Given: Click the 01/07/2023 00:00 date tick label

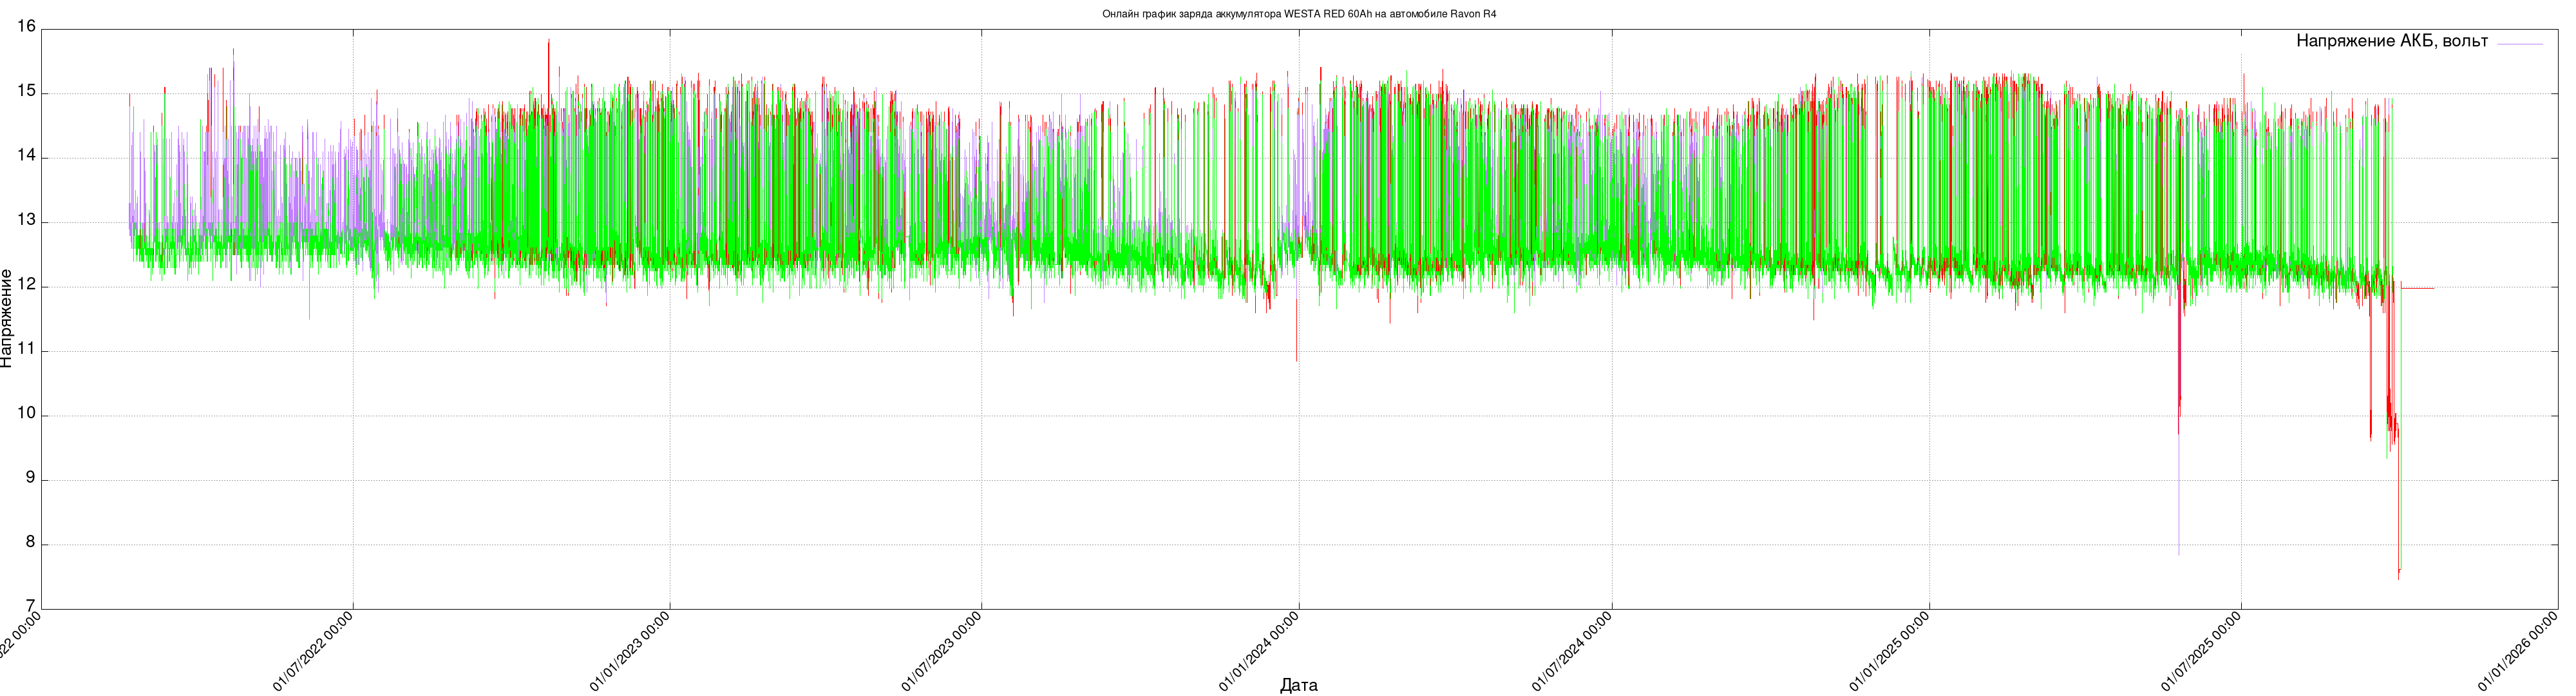Looking at the screenshot, I should [942, 652].
